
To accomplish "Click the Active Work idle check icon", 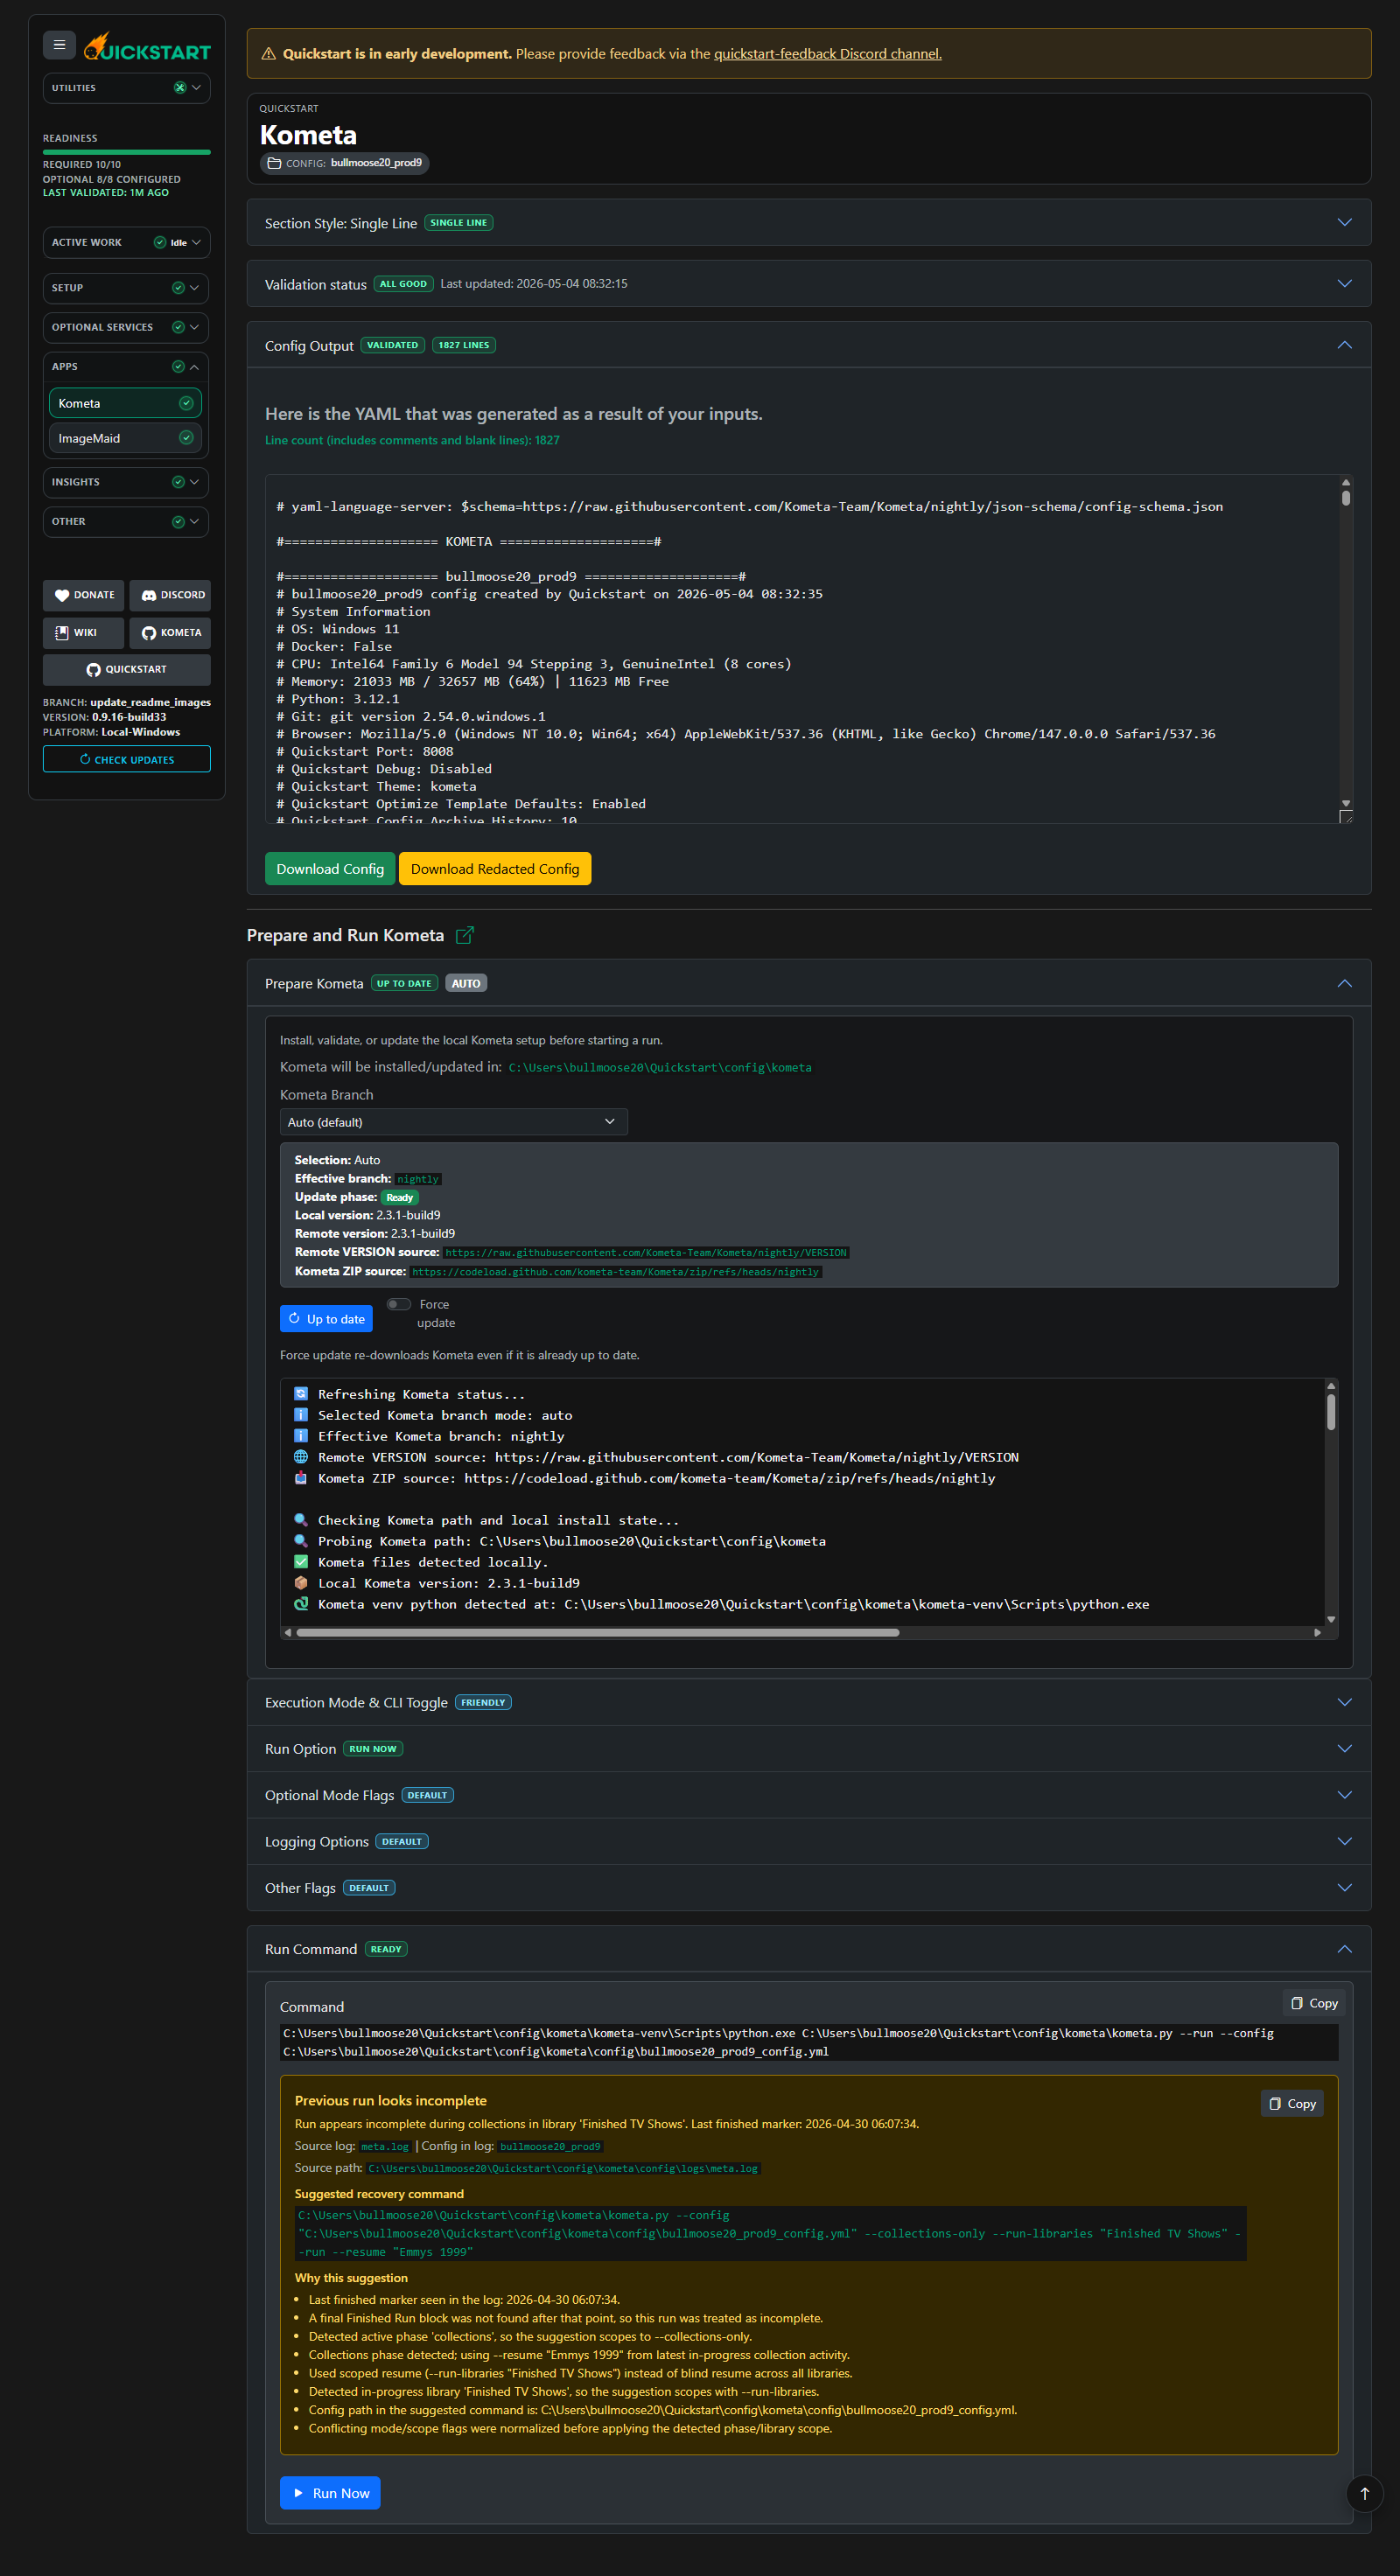I will [x=160, y=243].
